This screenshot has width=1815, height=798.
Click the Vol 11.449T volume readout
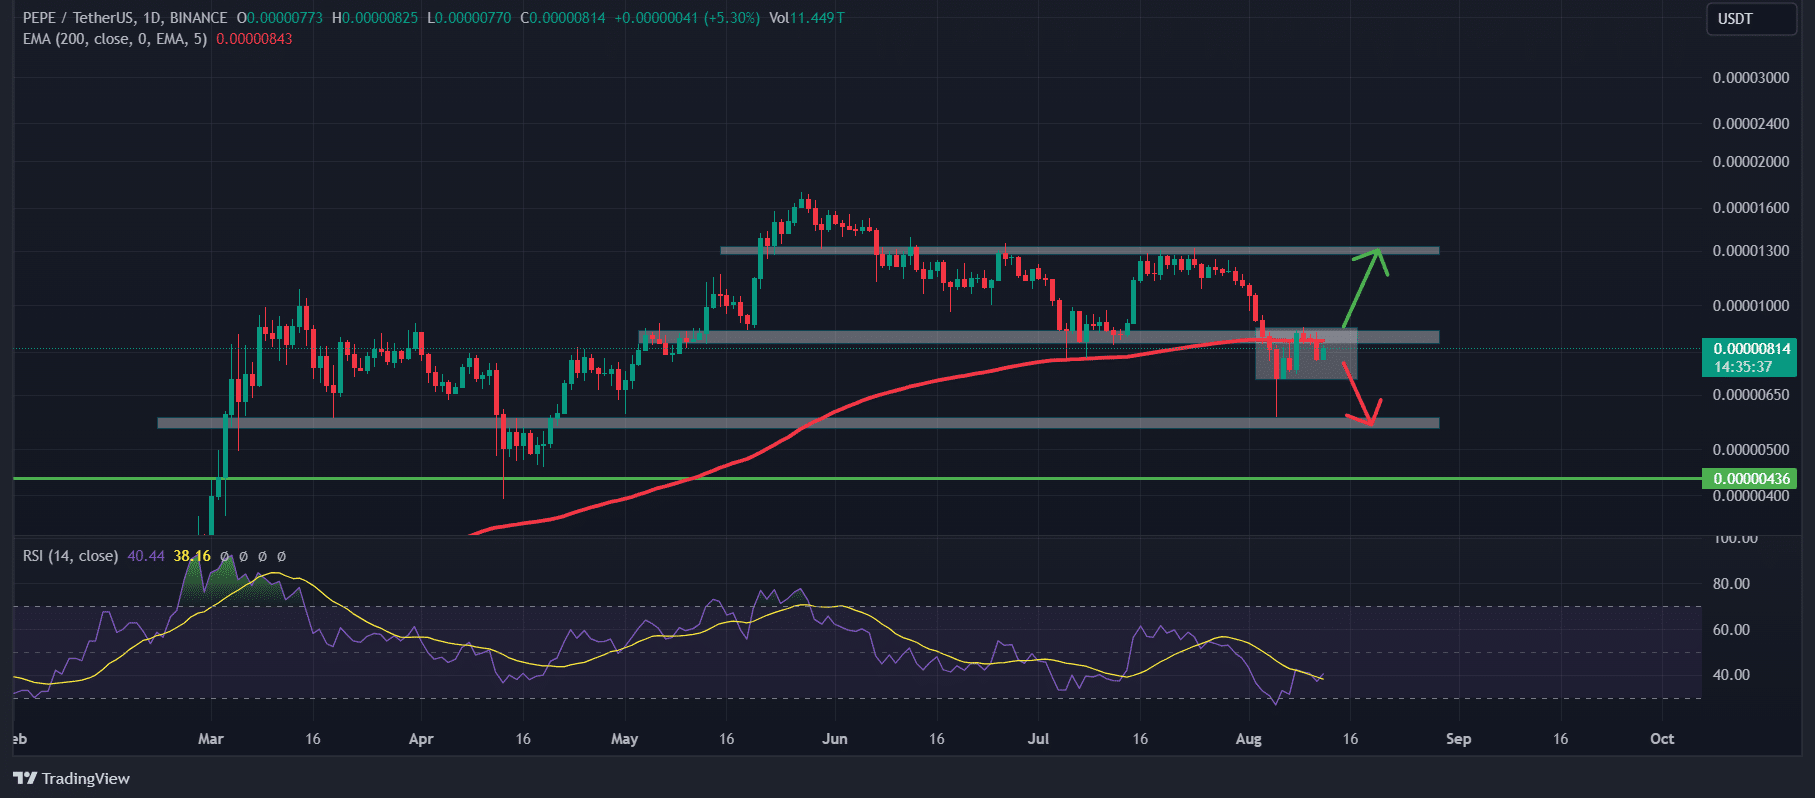(807, 18)
